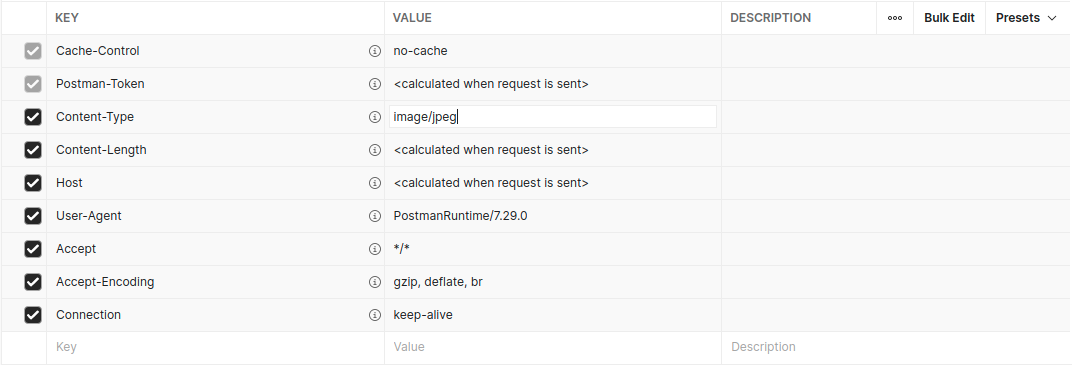This screenshot has width=1072, height=365.
Task: Switch to Bulk Edit mode
Action: click(949, 18)
